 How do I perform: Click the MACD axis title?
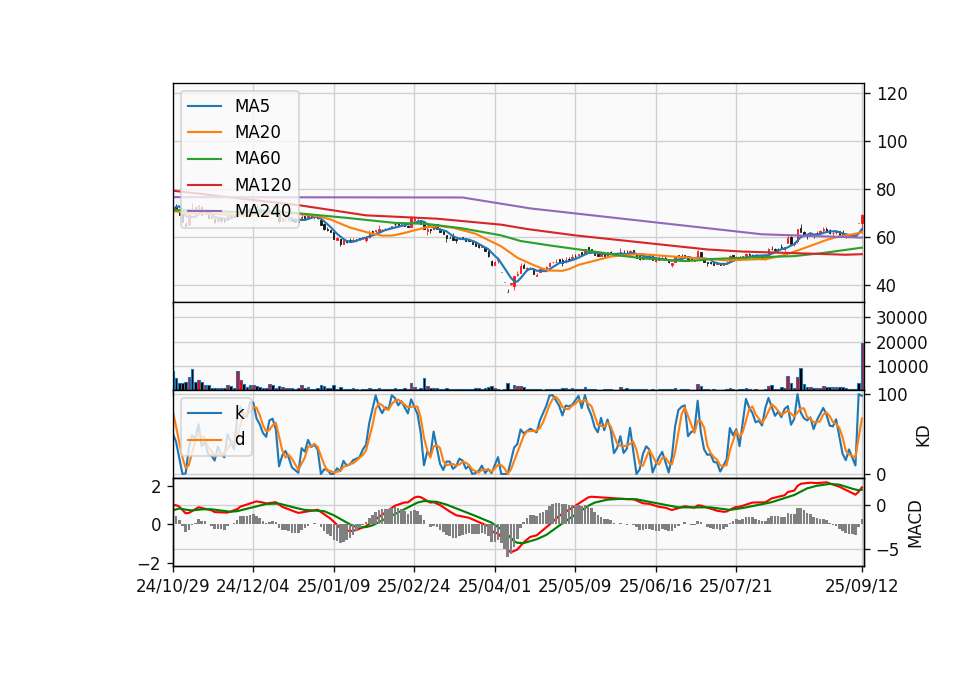[915, 524]
